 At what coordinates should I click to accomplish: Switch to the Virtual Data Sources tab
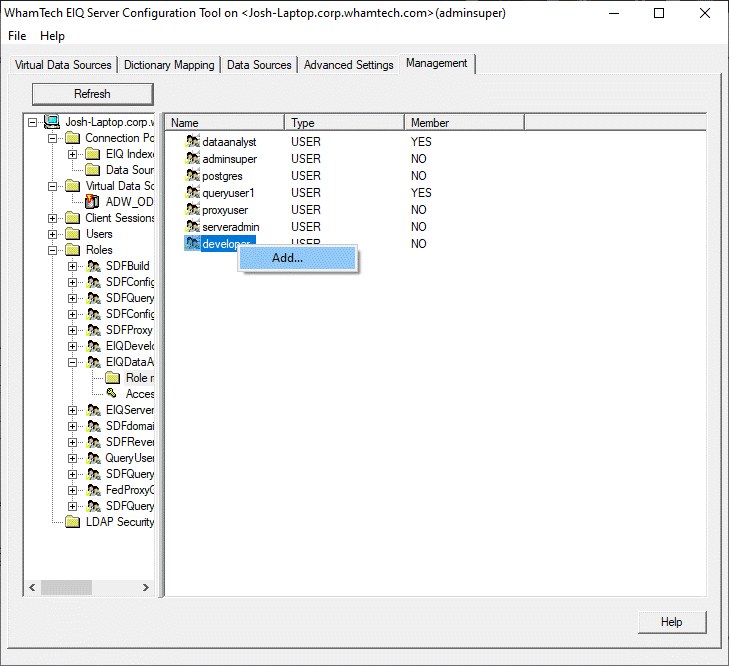coord(63,65)
